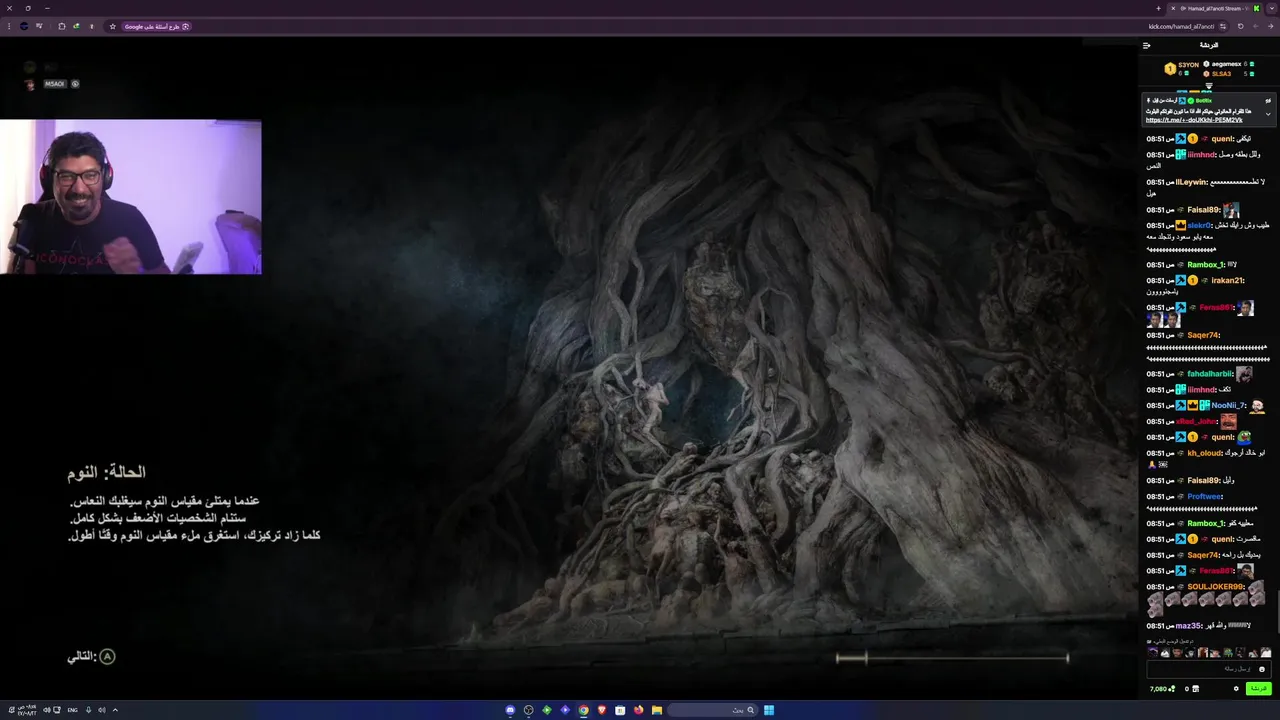Image resolution: width=1280 pixels, height=720 pixels.
Task: Click the Ask Google chip in address bar
Action: 157,26
